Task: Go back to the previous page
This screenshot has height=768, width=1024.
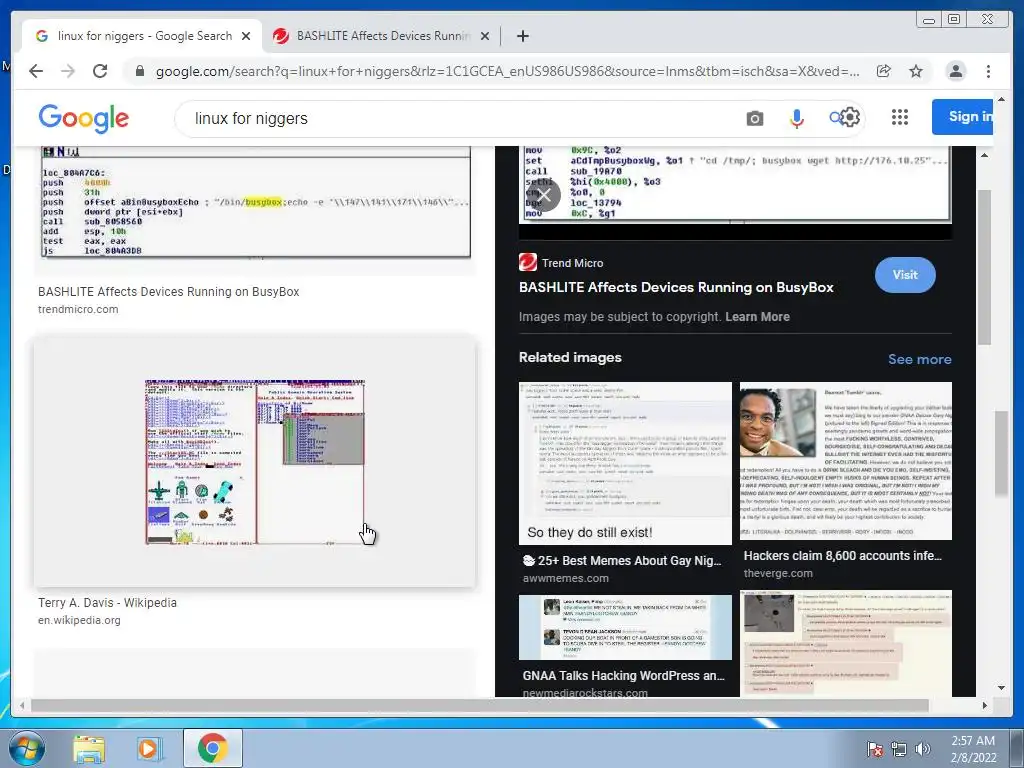Action: 36,71
